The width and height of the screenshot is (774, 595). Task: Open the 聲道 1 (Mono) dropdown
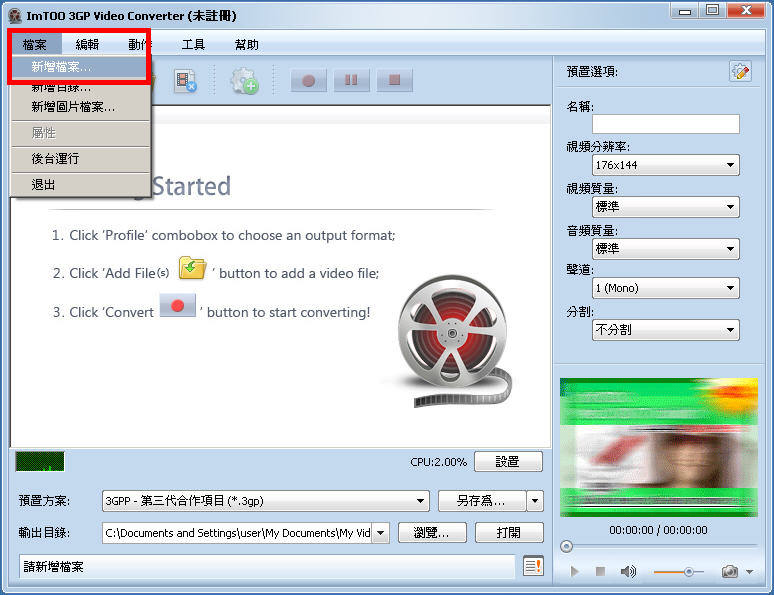point(665,288)
